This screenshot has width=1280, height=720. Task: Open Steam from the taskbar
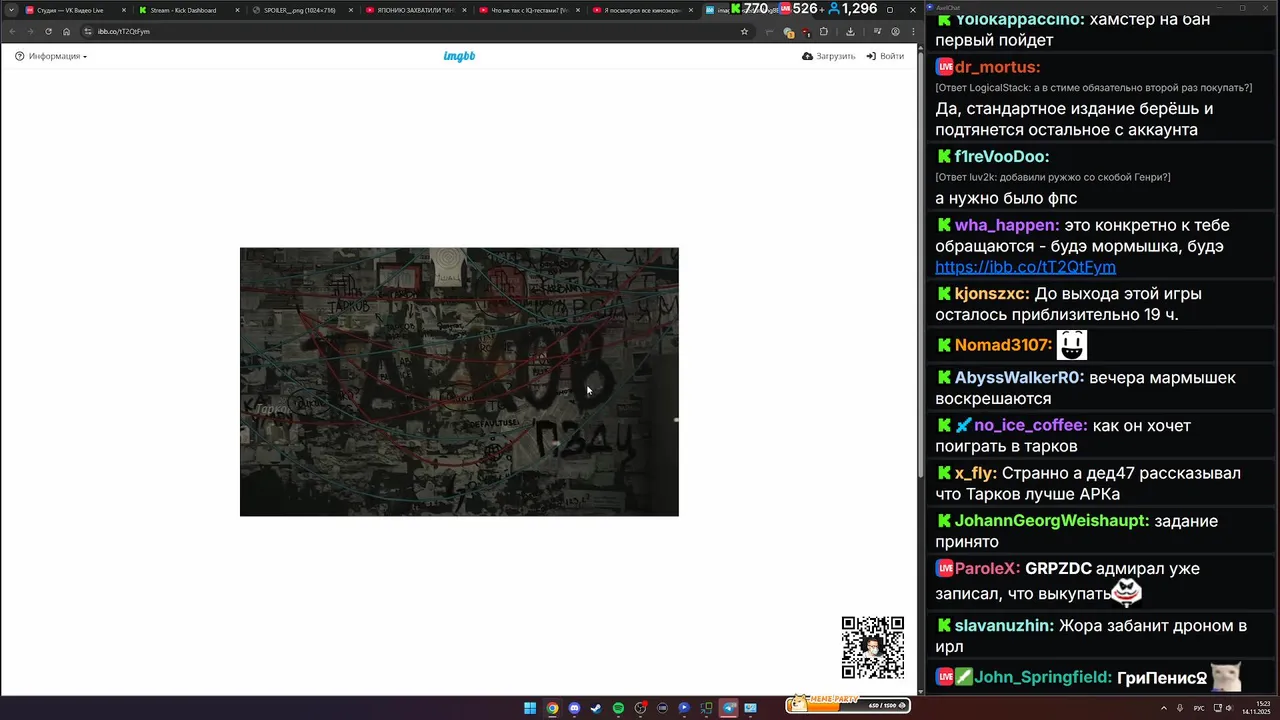pyautogui.click(x=596, y=708)
